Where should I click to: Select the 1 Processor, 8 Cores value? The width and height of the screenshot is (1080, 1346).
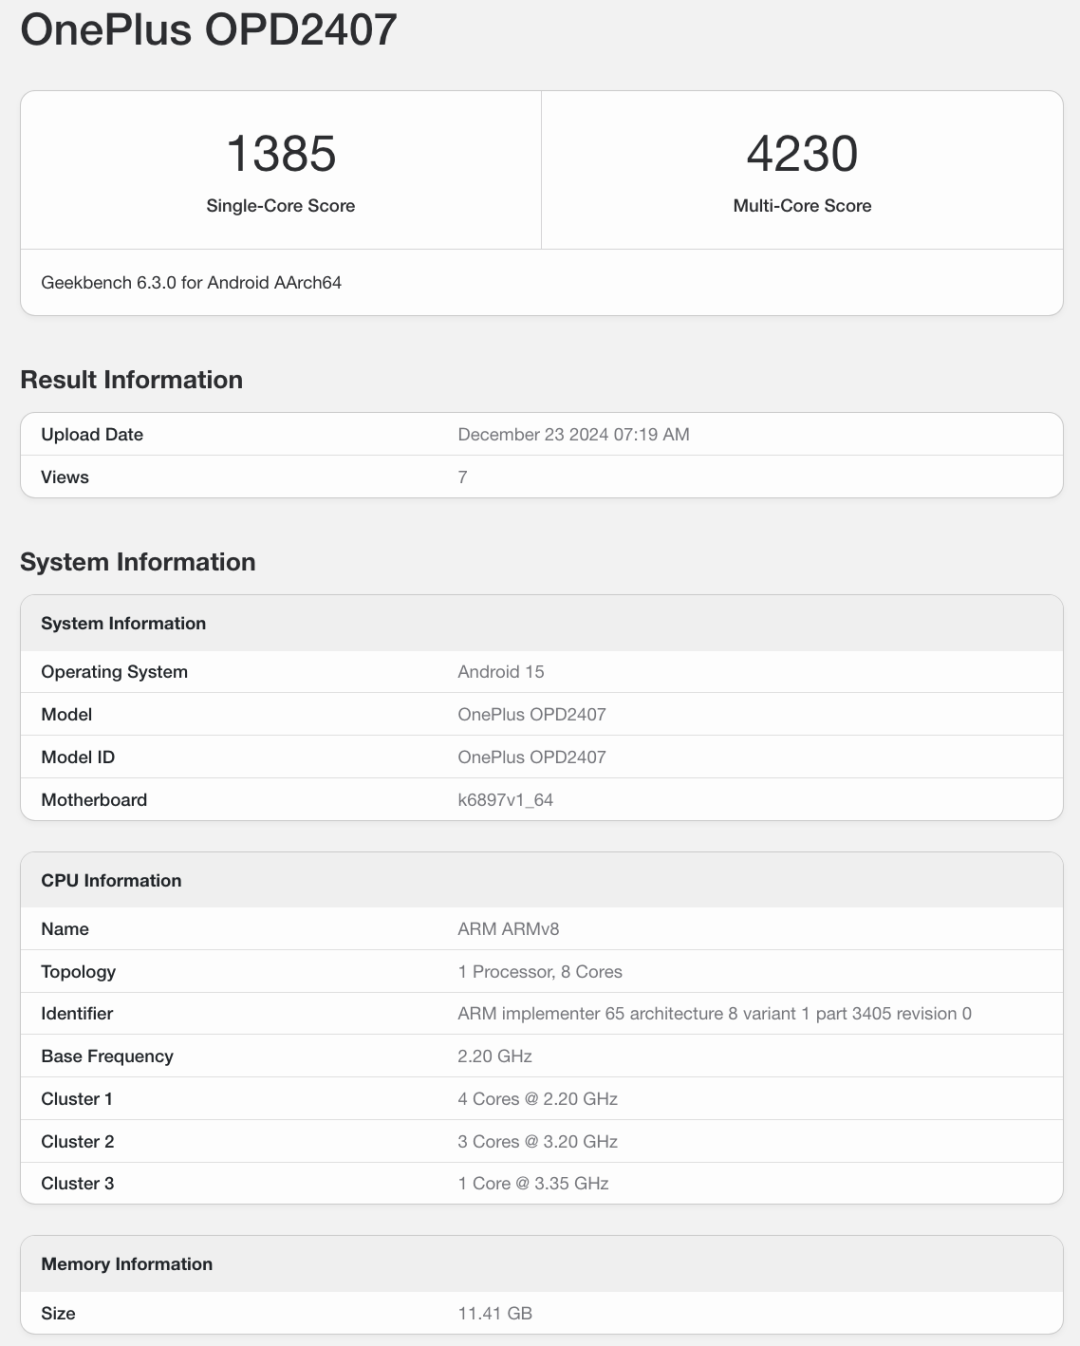[x=540, y=972]
